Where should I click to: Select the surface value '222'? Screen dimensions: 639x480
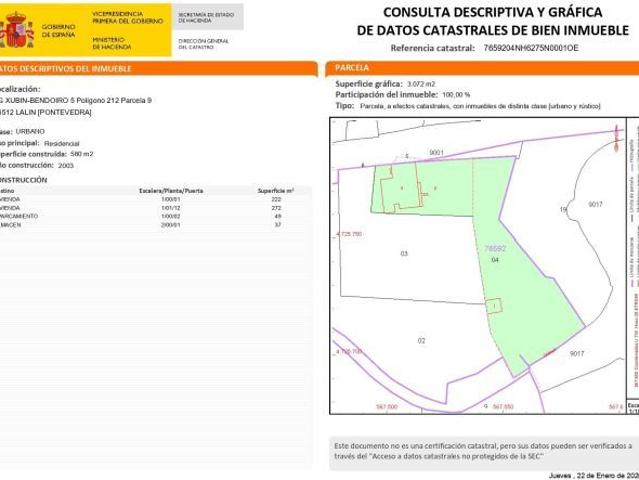point(276,199)
